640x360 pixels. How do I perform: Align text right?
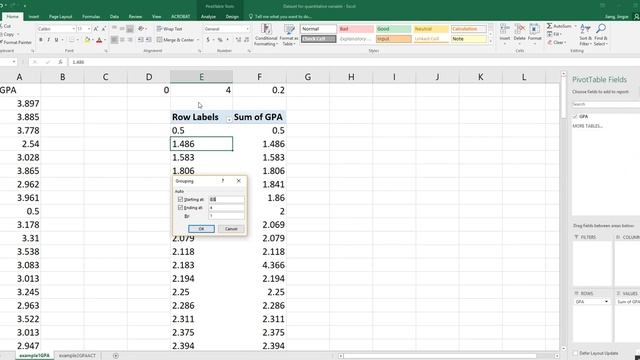pos(130,40)
